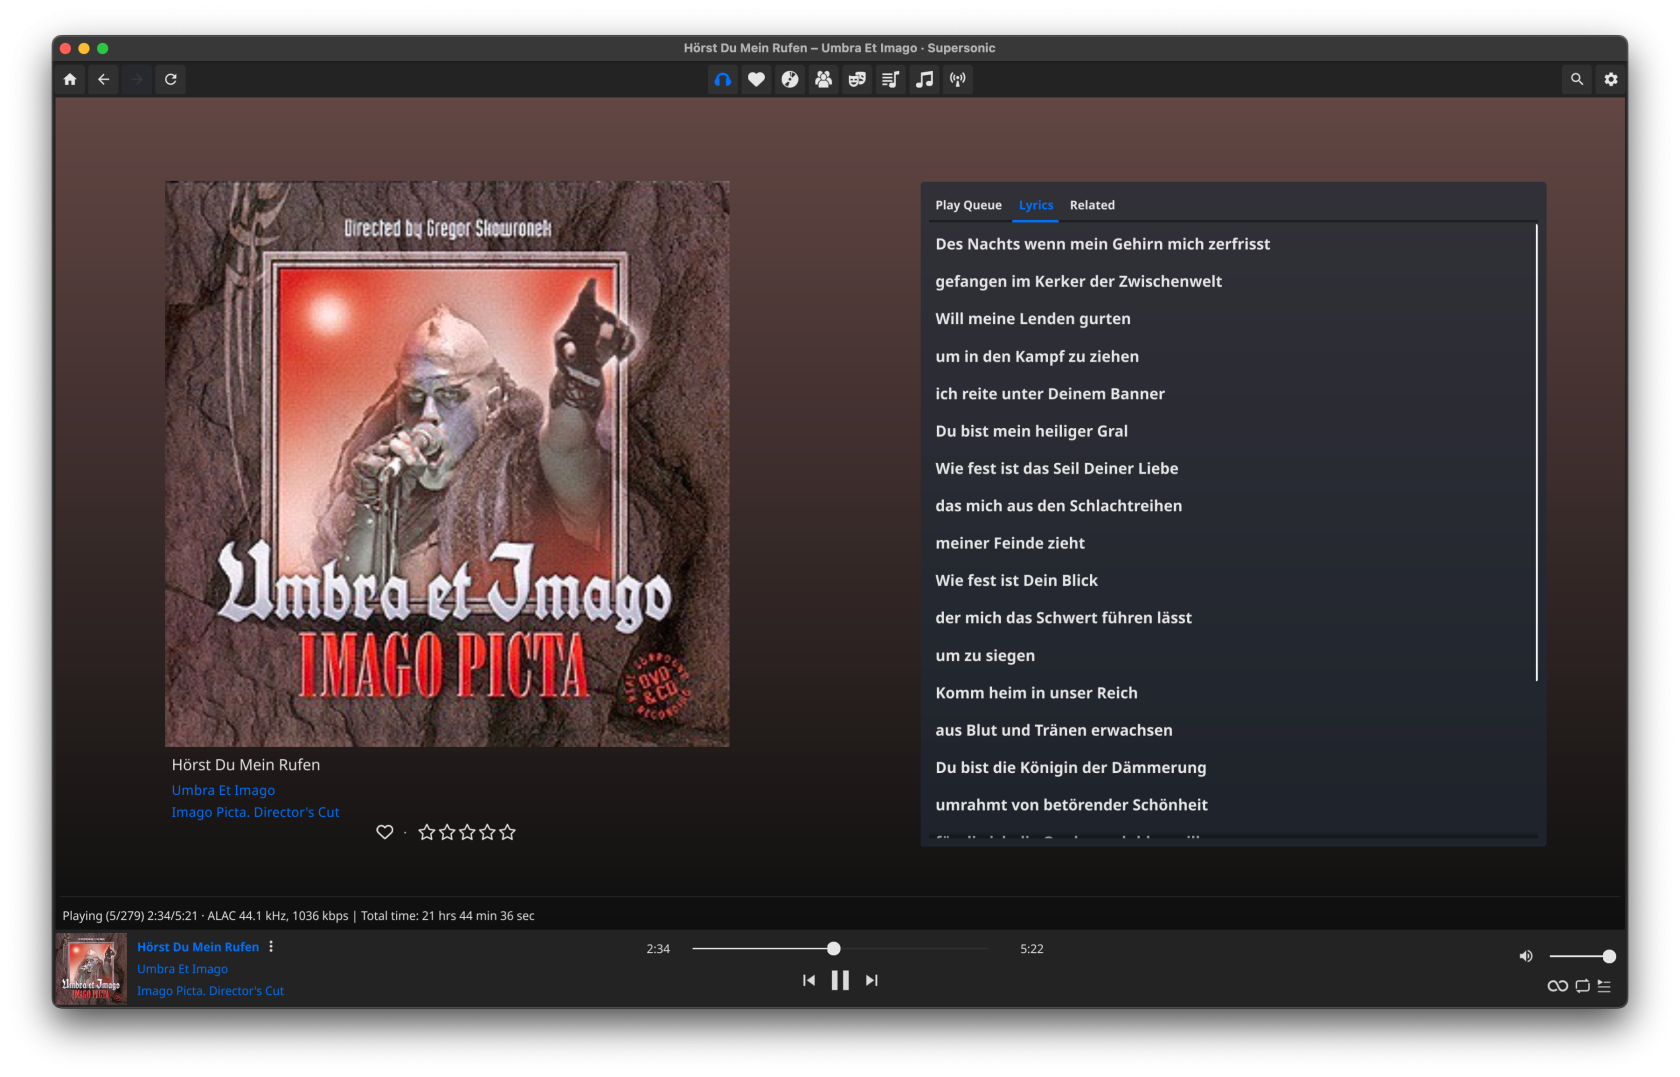The height and width of the screenshot is (1077, 1680).
Task: Open the Internet Radio page icon
Action: (958, 80)
